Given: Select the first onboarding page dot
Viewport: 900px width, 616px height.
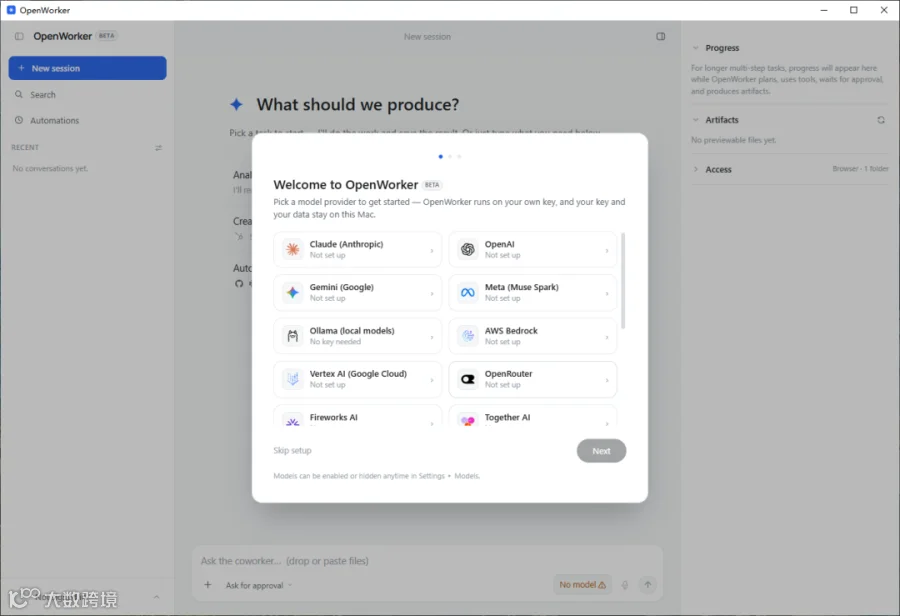Looking at the screenshot, I should pyautogui.click(x=440, y=156).
